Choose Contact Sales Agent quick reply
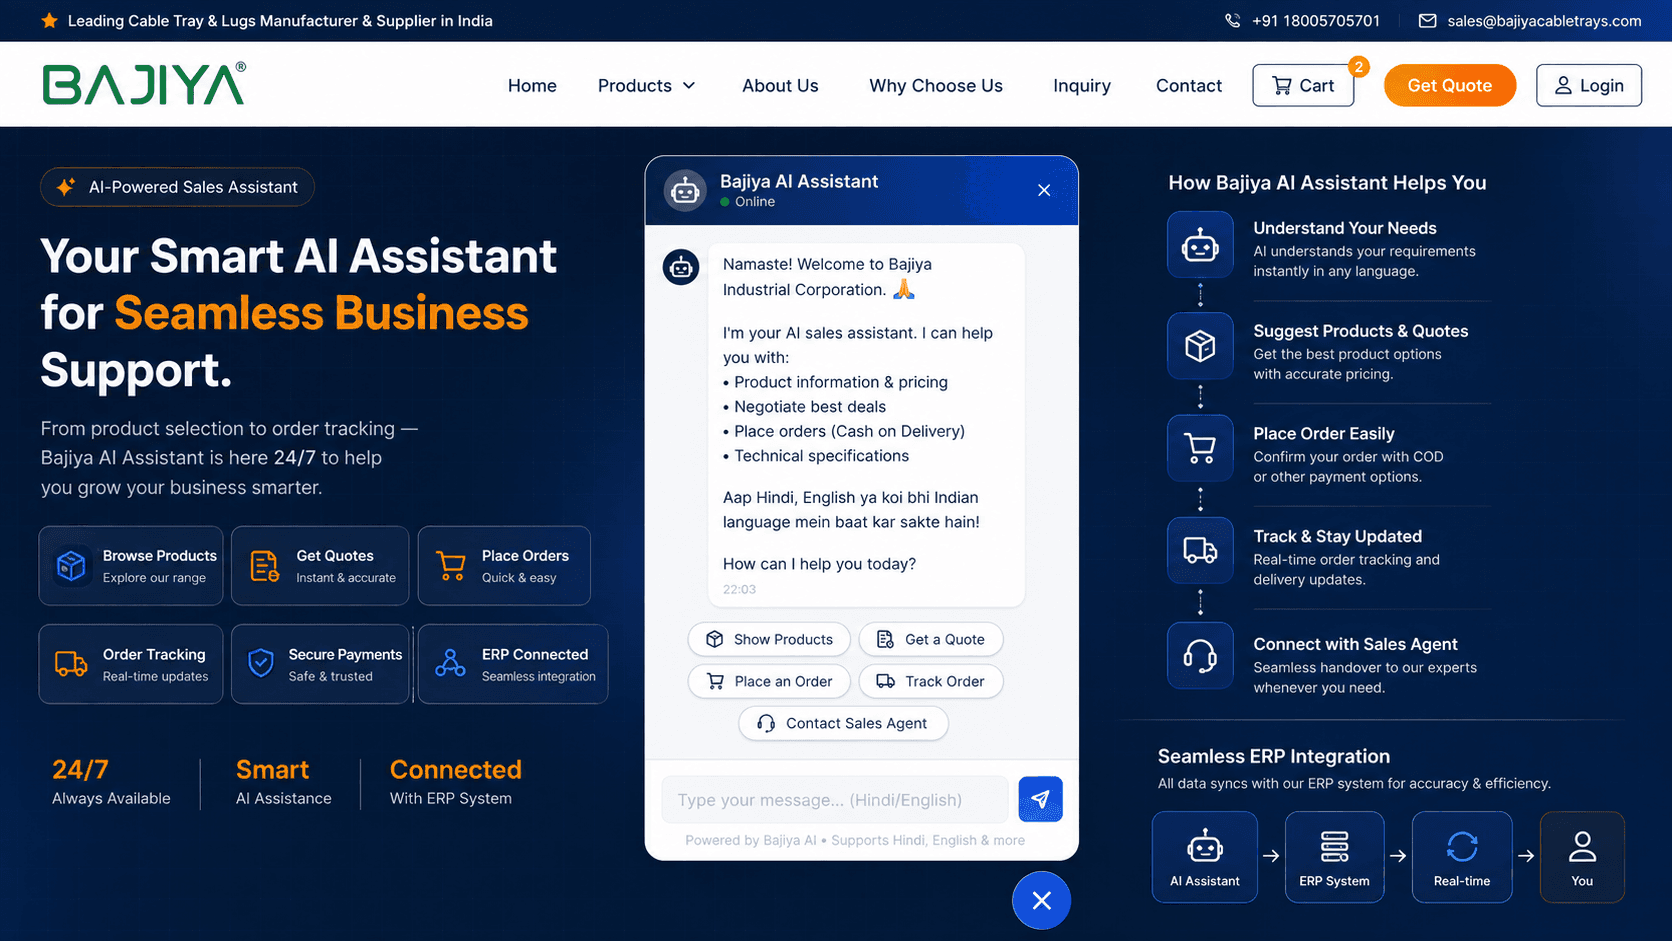 843,723
